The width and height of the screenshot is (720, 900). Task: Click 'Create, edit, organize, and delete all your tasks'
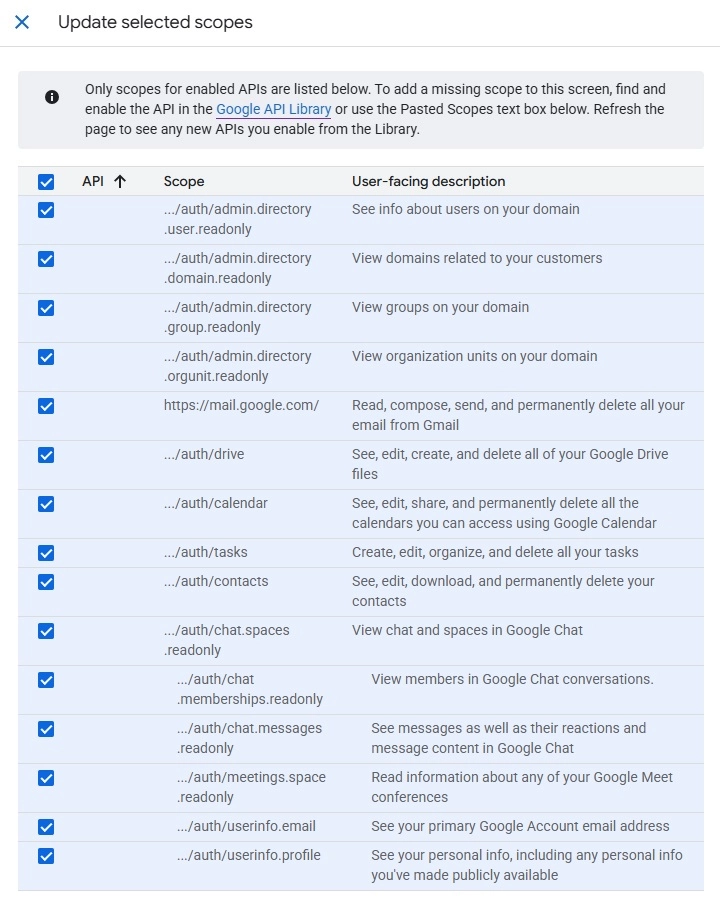[x=495, y=552]
